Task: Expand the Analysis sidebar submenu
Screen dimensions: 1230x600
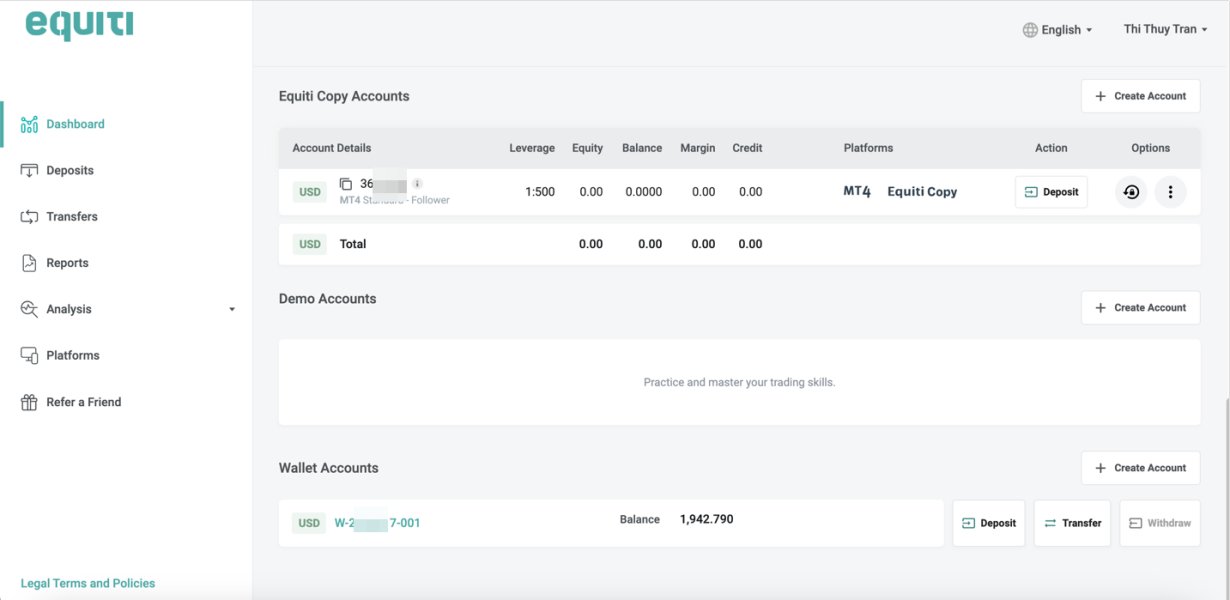Action: click(232, 310)
